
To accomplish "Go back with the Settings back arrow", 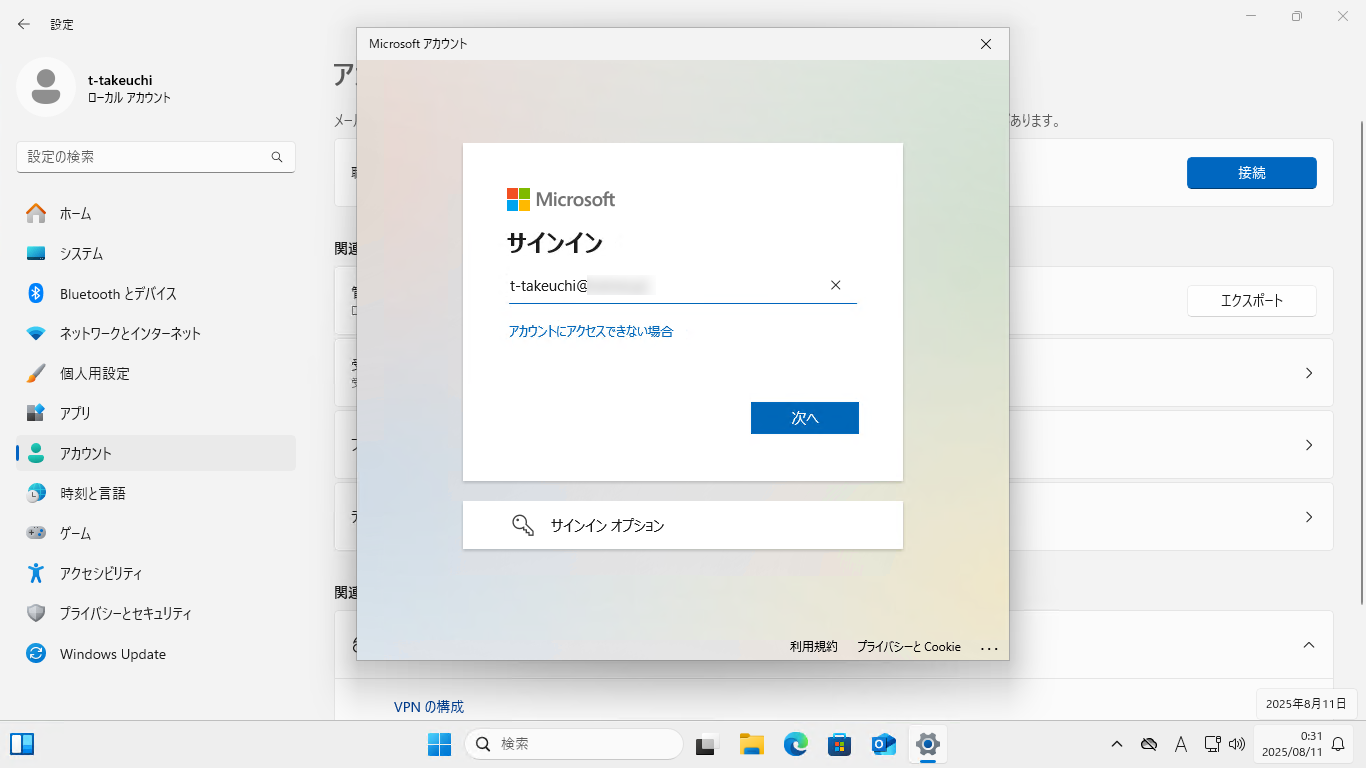I will [24, 24].
